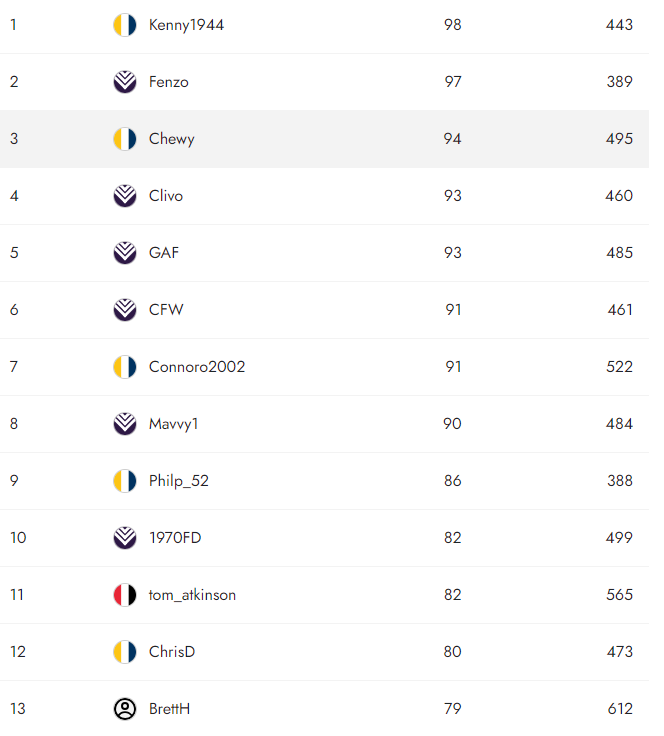
Task: Open tom_atkinson's profile name
Action: (x=192, y=595)
